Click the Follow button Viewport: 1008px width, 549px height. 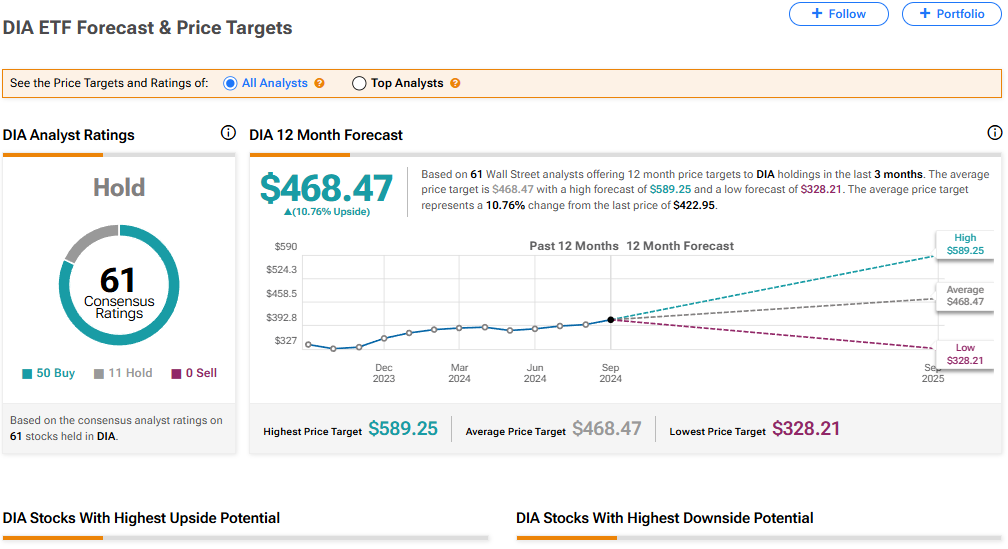(x=838, y=14)
